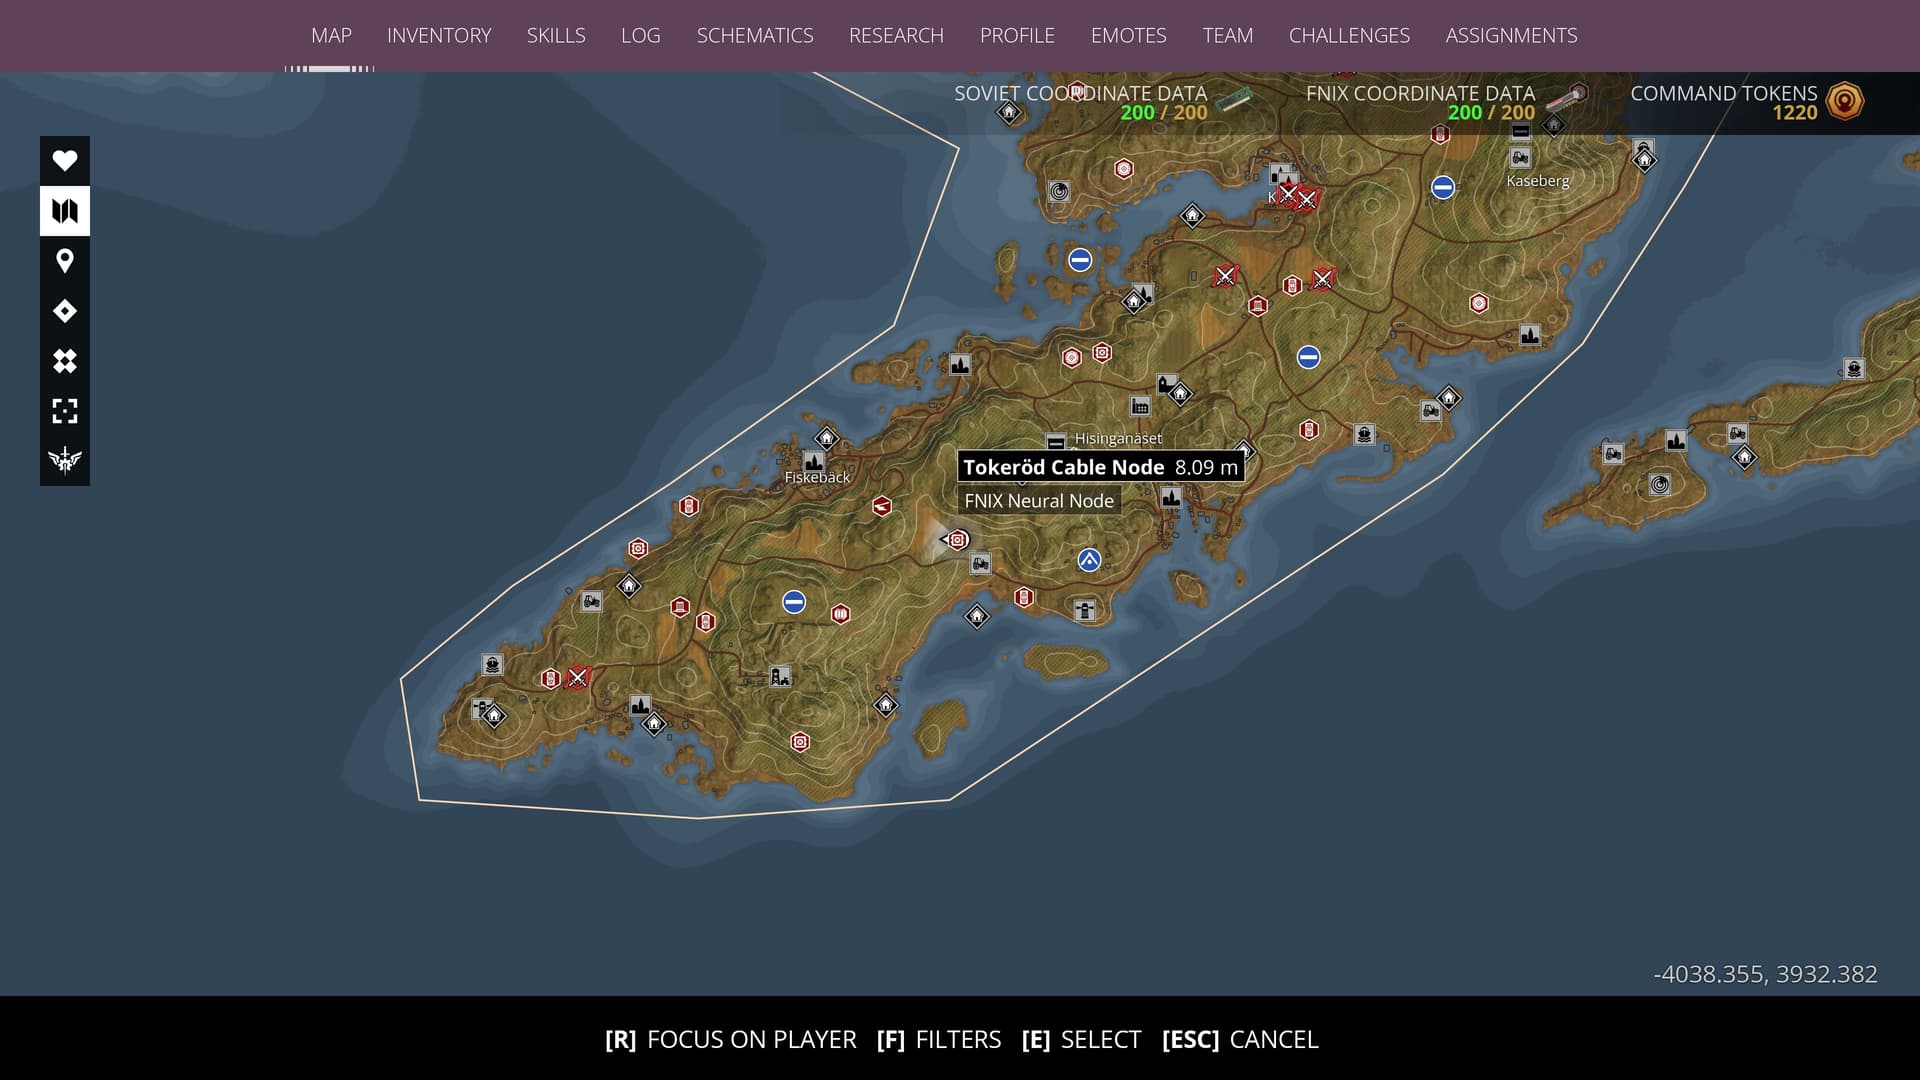Screen dimensions: 1920x1080
Task: Click the [E] Select prompt
Action: pyautogui.click(x=1081, y=1040)
